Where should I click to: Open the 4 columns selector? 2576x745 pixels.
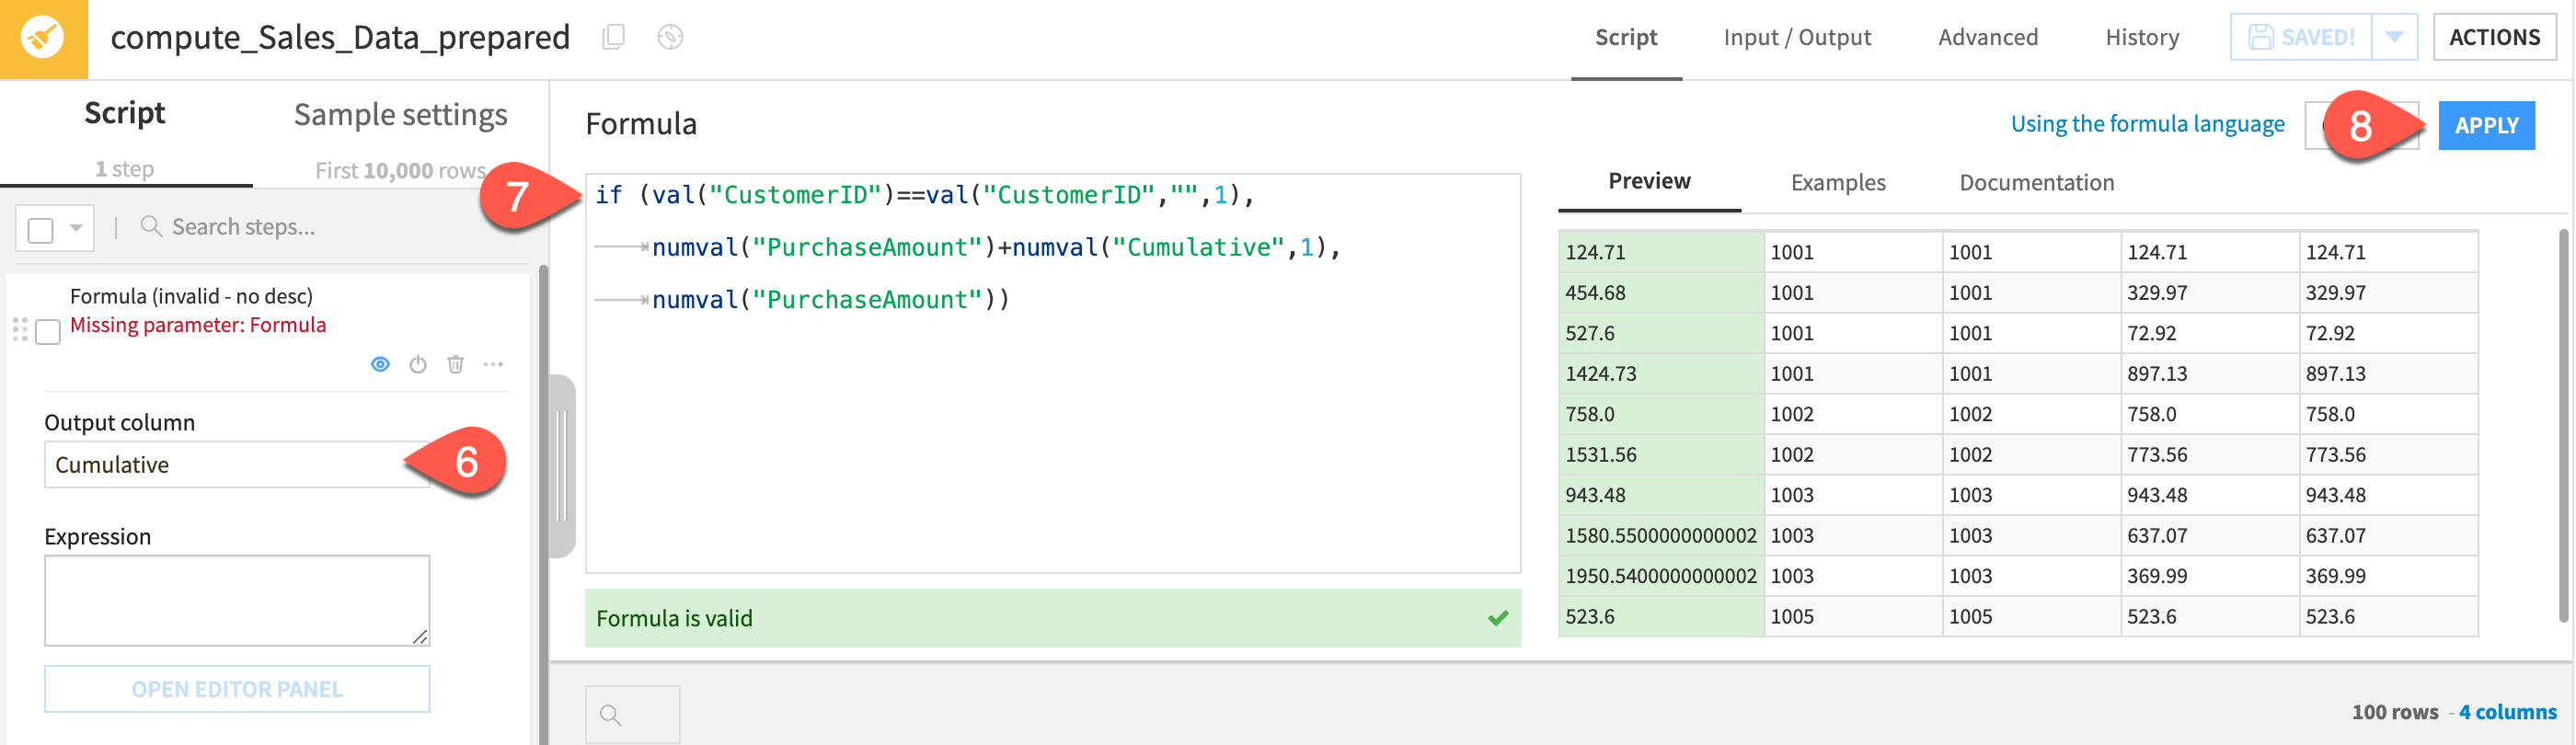2506,712
